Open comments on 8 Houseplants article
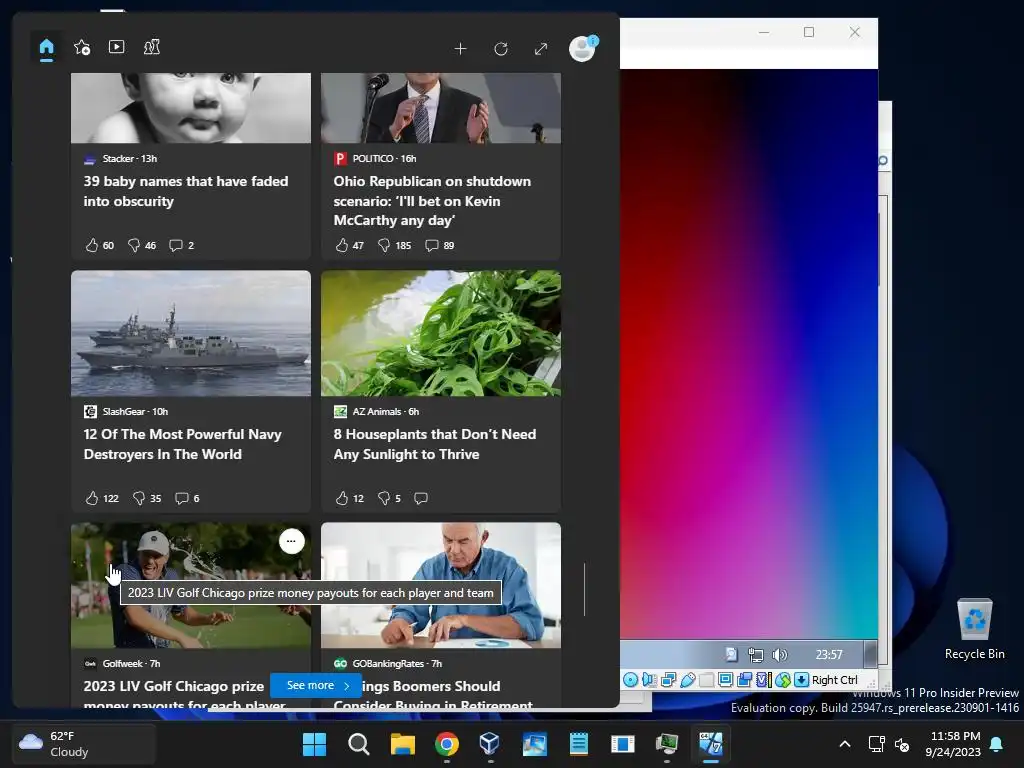Viewport: 1024px width, 768px height. point(421,498)
